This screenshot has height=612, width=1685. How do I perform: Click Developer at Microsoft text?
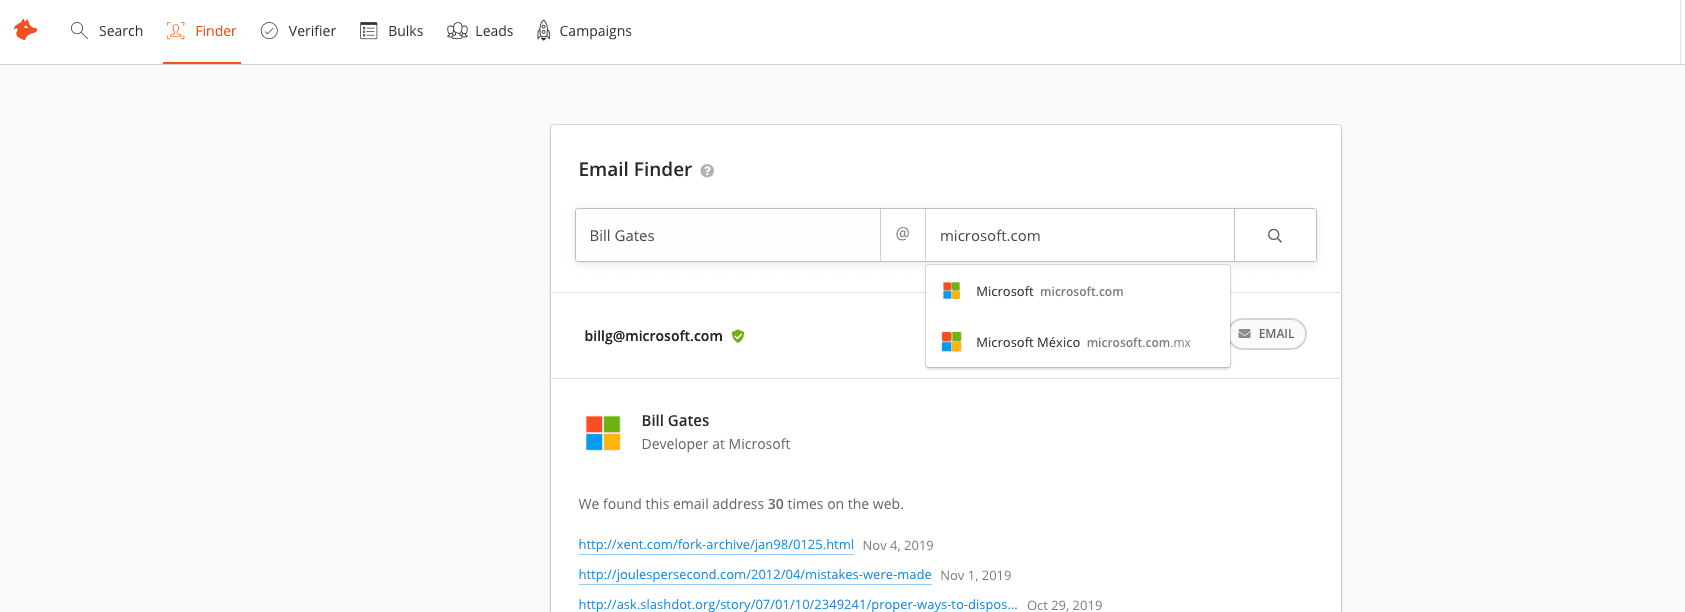pos(716,444)
